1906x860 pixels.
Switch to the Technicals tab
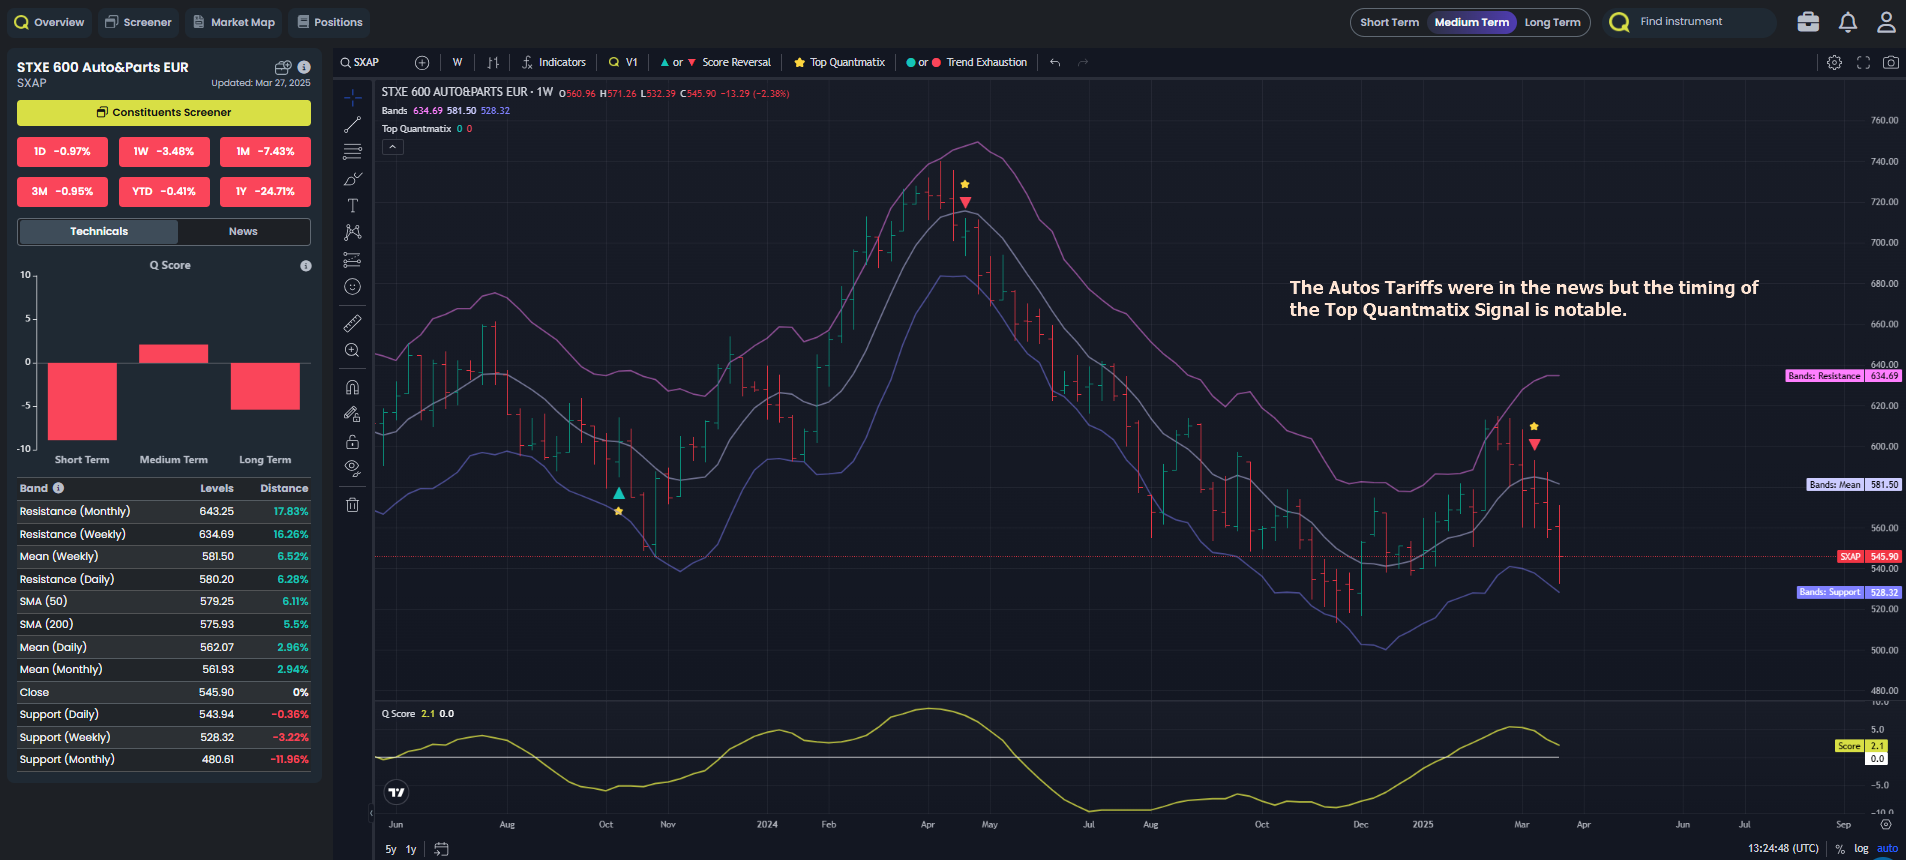(99, 231)
